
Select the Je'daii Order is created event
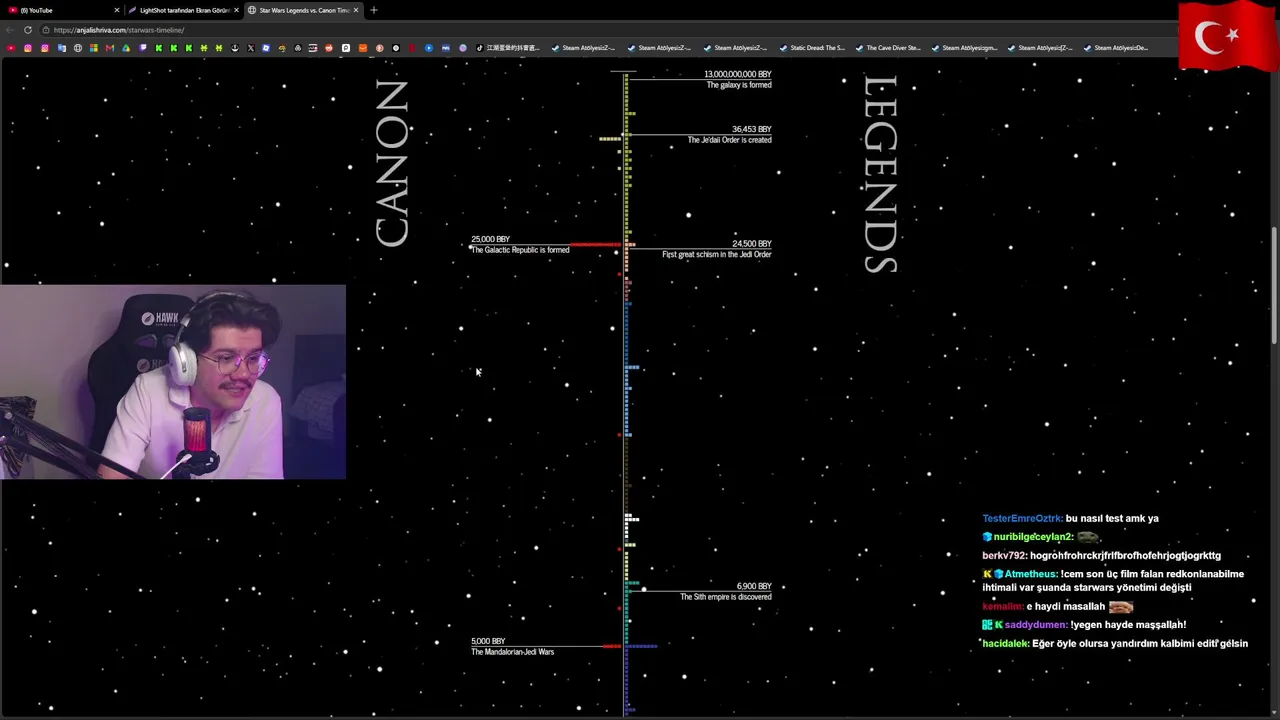(729, 134)
